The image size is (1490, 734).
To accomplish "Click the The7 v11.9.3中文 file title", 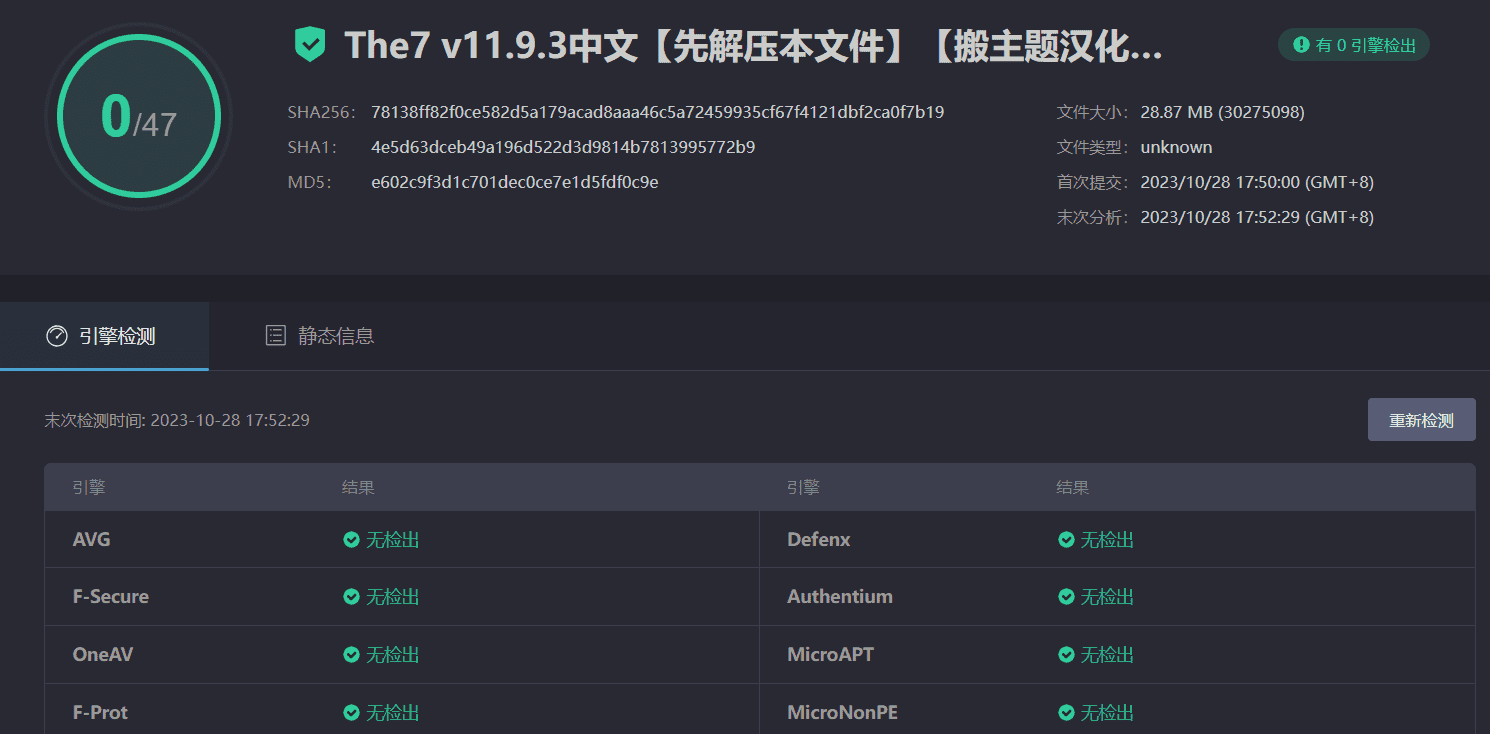I will [x=753, y=46].
